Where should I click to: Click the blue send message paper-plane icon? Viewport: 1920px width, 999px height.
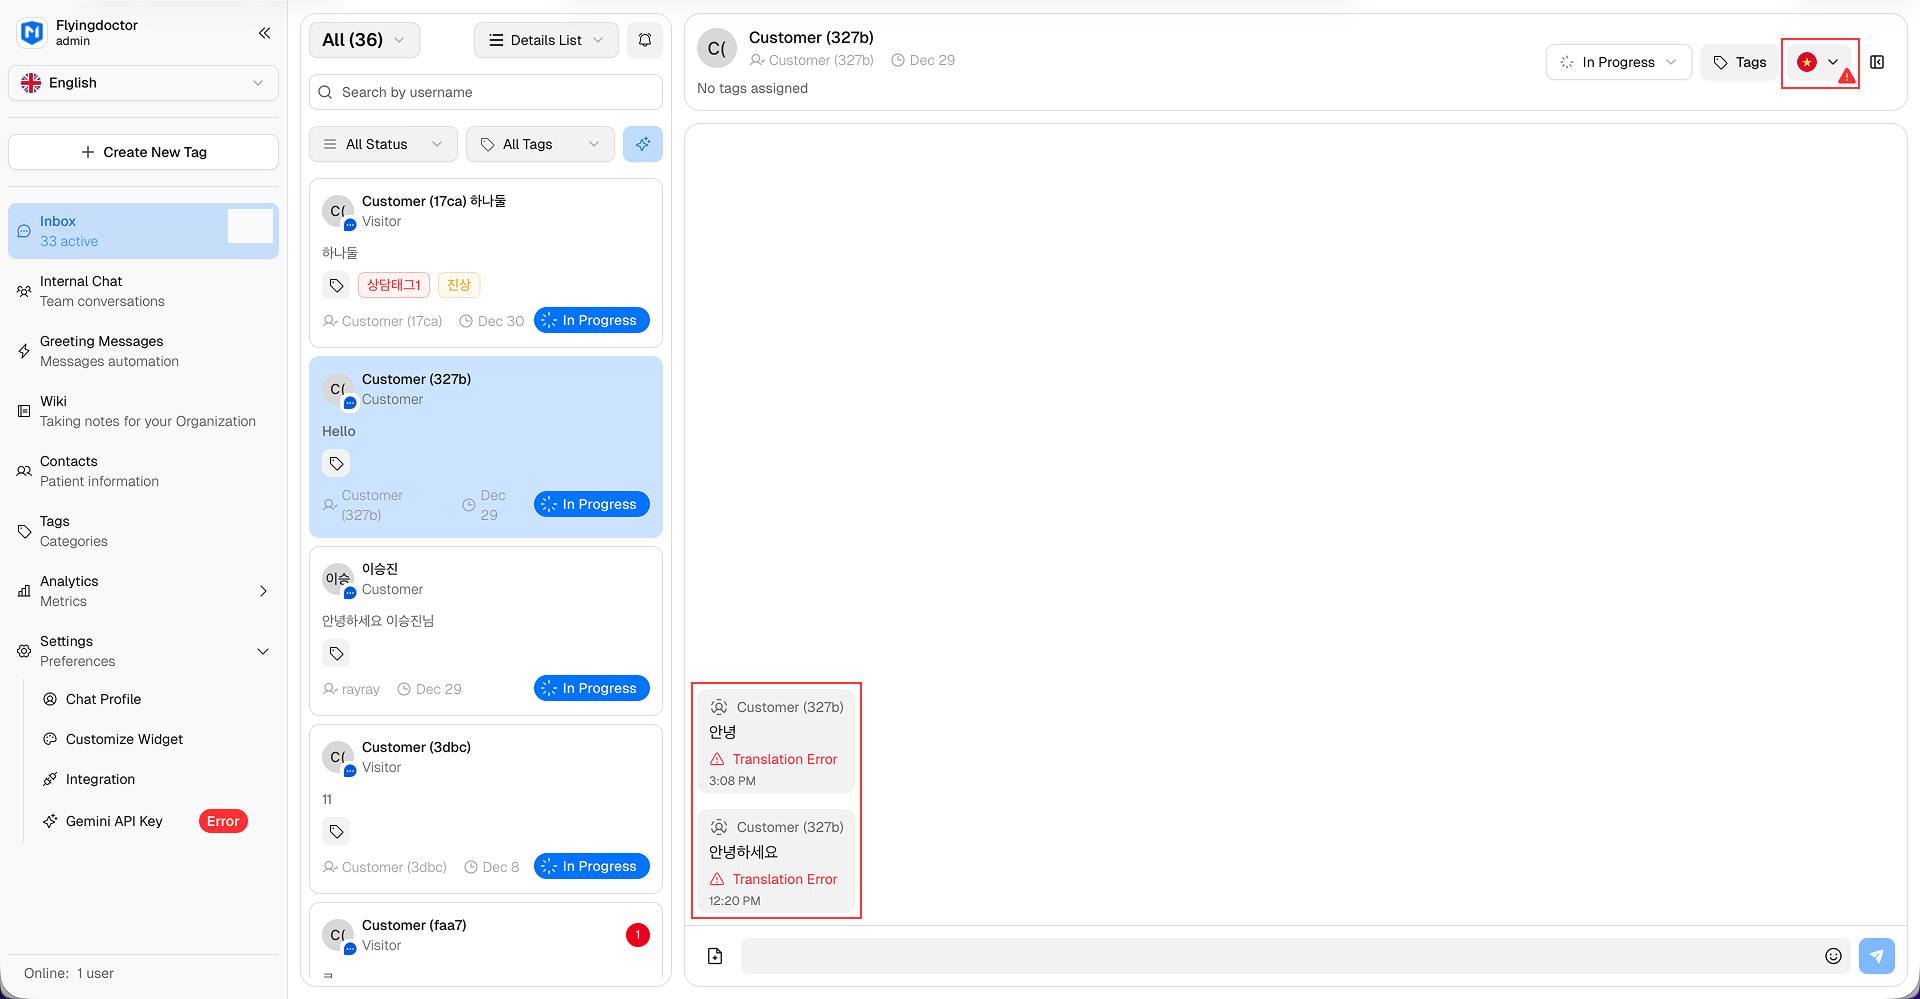pyautogui.click(x=1877, y=955)
